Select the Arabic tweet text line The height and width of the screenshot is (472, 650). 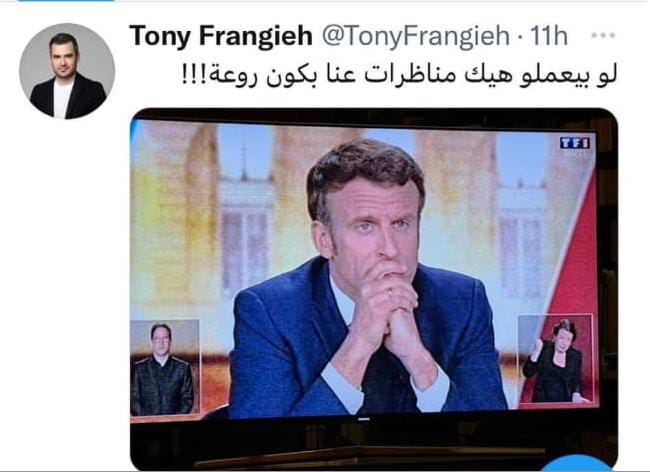coord(399,76)
